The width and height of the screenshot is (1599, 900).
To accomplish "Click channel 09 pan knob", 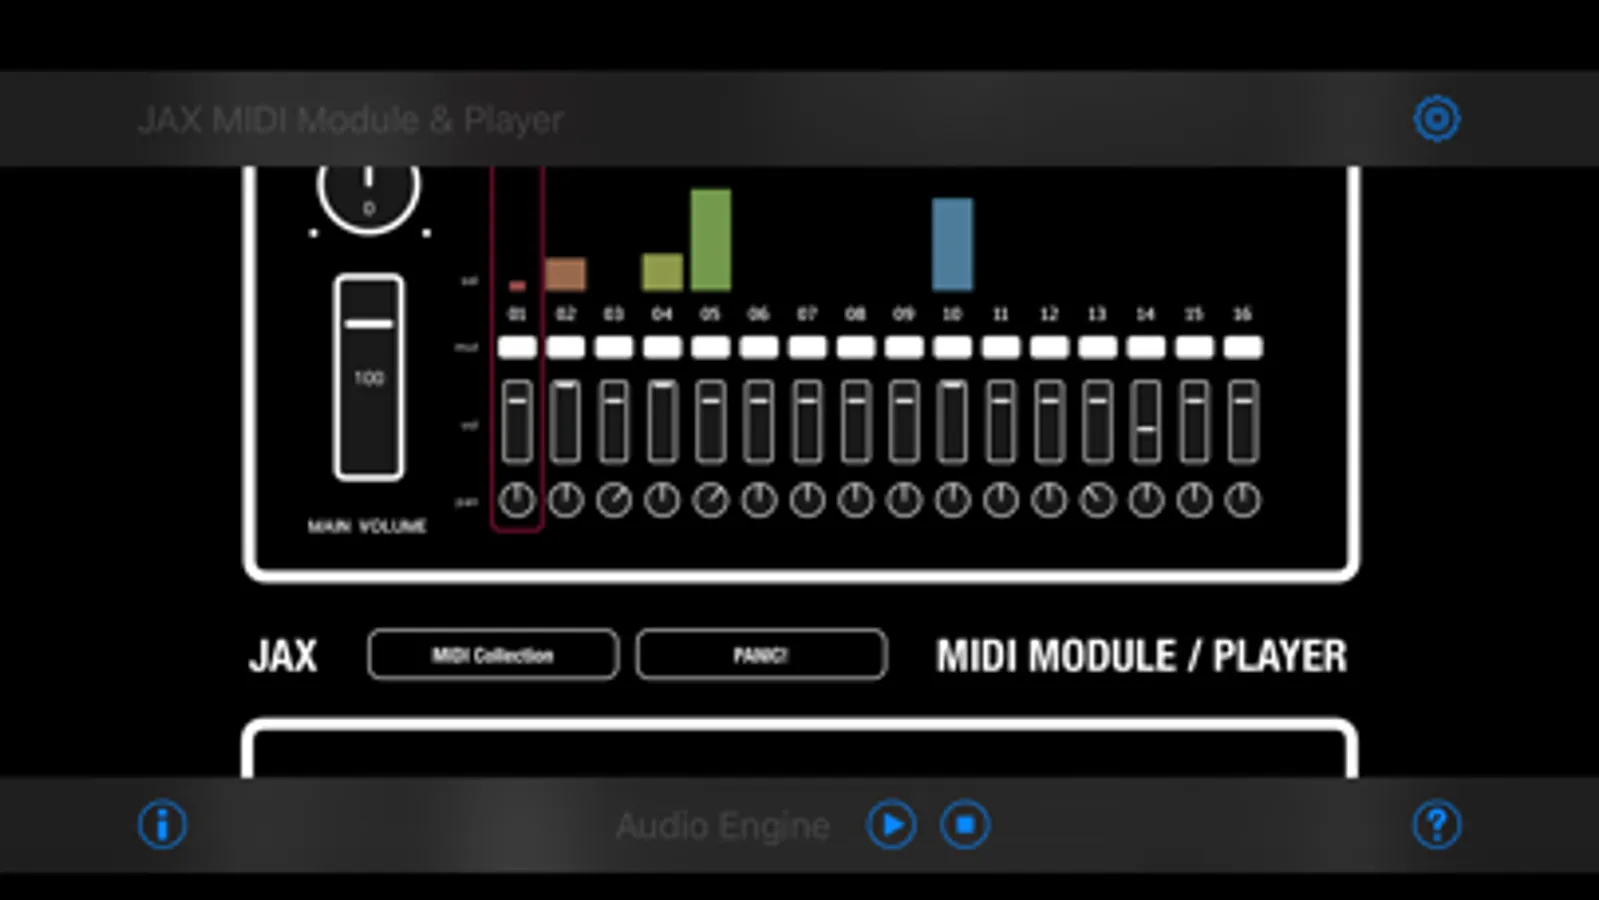I will [x=904, y=500].
